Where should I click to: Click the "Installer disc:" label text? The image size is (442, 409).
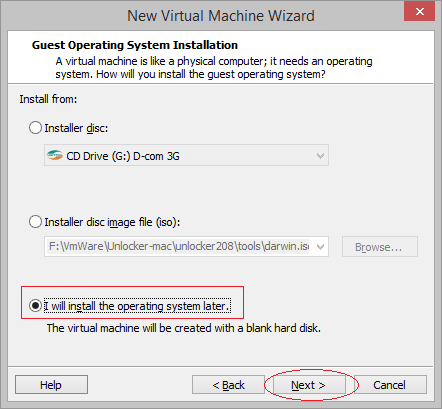point(76,128)
